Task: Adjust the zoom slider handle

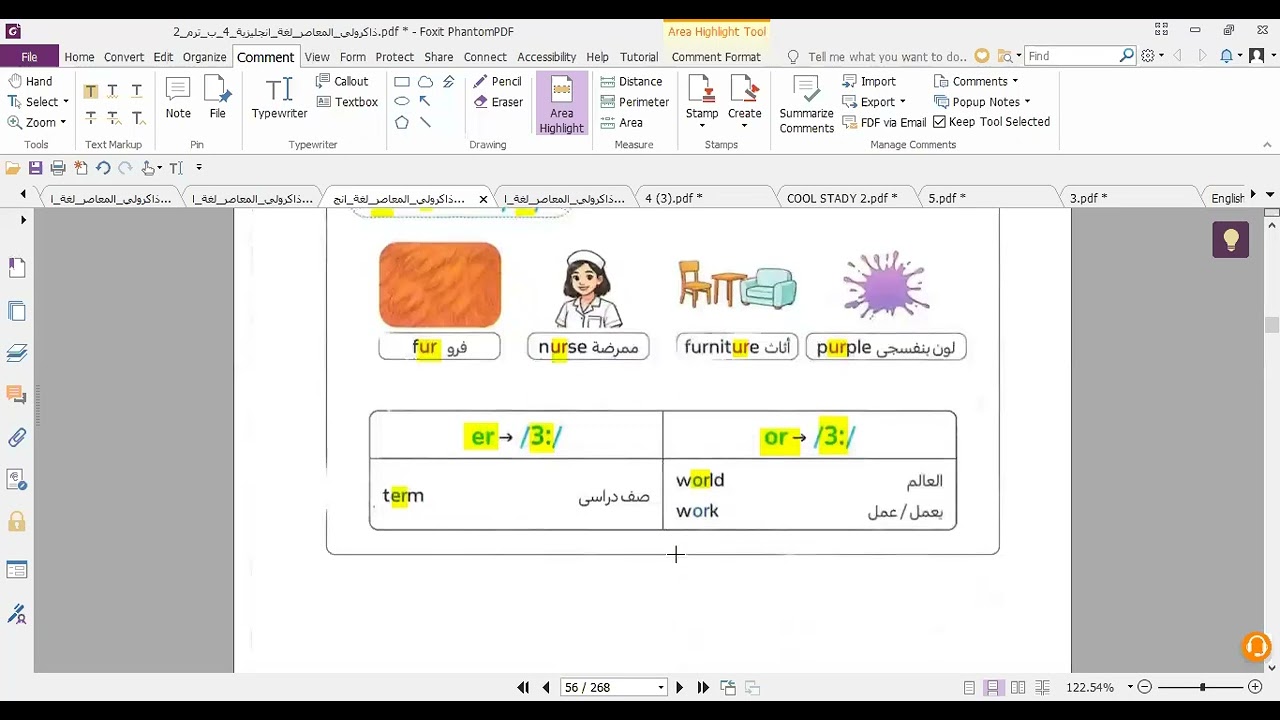Action: [x=1202, y=687]
